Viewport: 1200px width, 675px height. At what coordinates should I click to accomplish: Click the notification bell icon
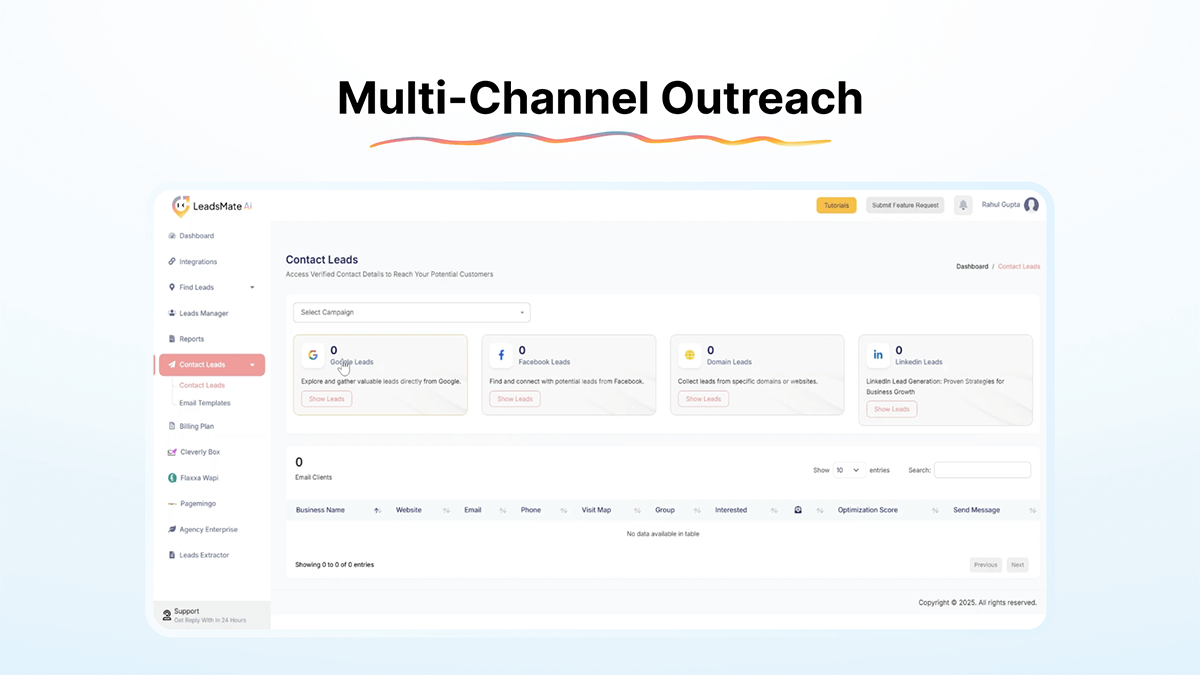pyautogui.click(x=963, y=205)
